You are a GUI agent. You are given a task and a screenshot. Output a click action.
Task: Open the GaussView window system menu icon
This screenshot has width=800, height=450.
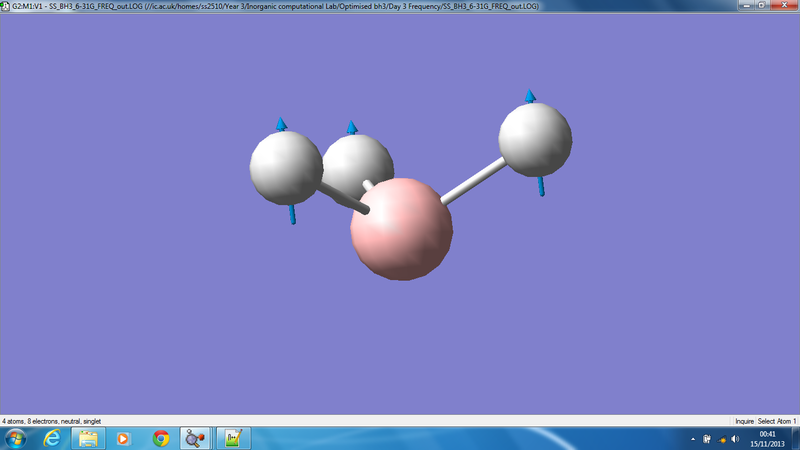(x=6, y=6)
